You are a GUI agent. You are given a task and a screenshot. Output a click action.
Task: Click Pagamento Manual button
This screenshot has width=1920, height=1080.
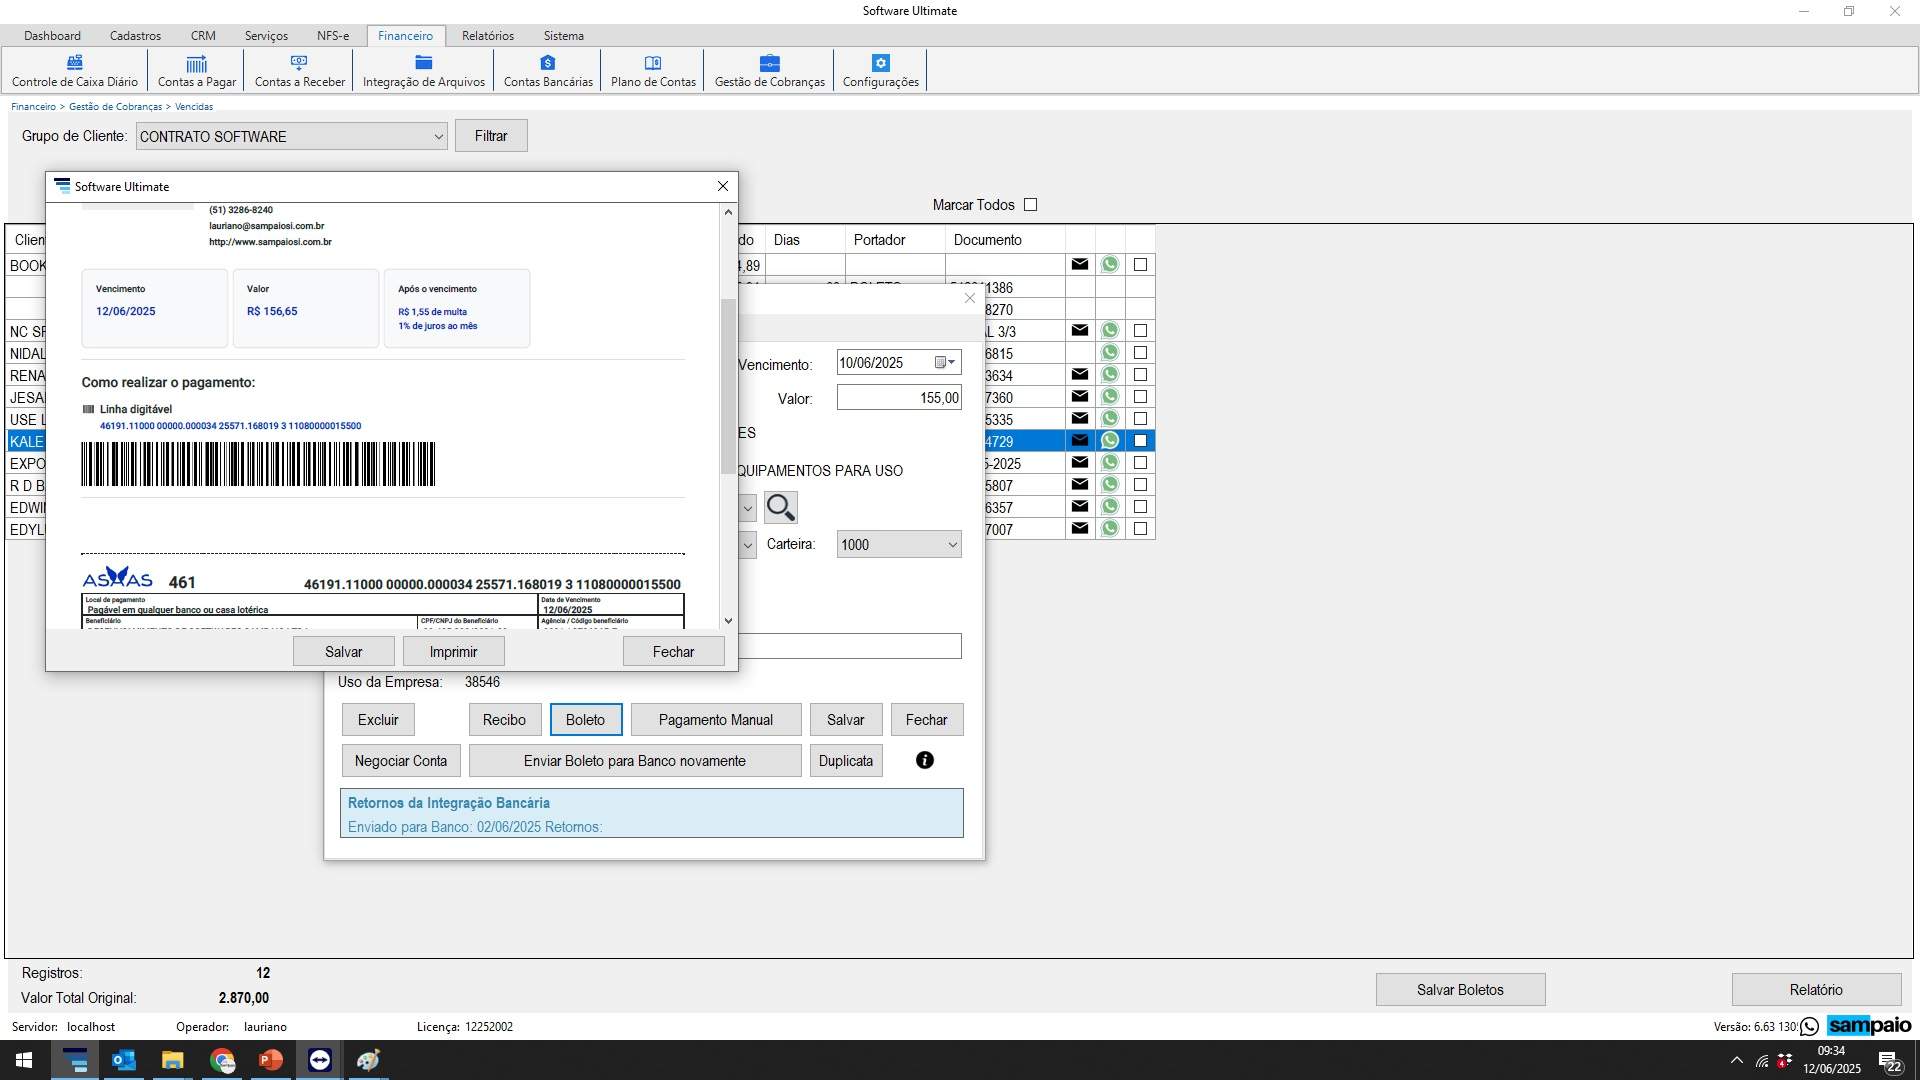pos(716,720)
